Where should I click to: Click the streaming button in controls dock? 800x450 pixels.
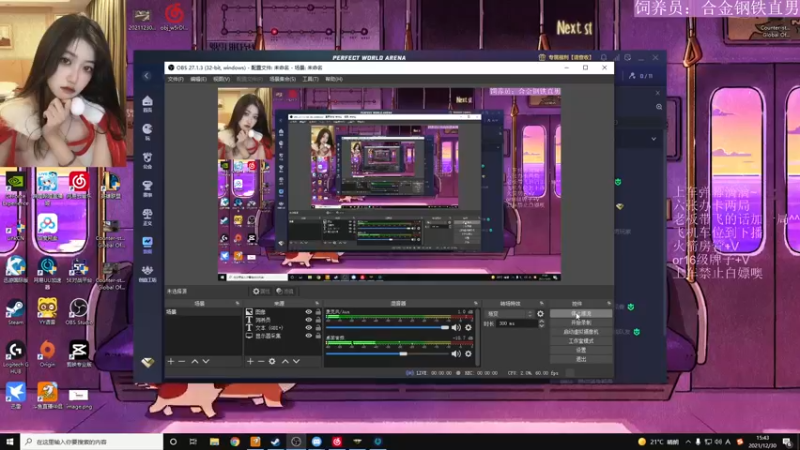pos(581,313)
